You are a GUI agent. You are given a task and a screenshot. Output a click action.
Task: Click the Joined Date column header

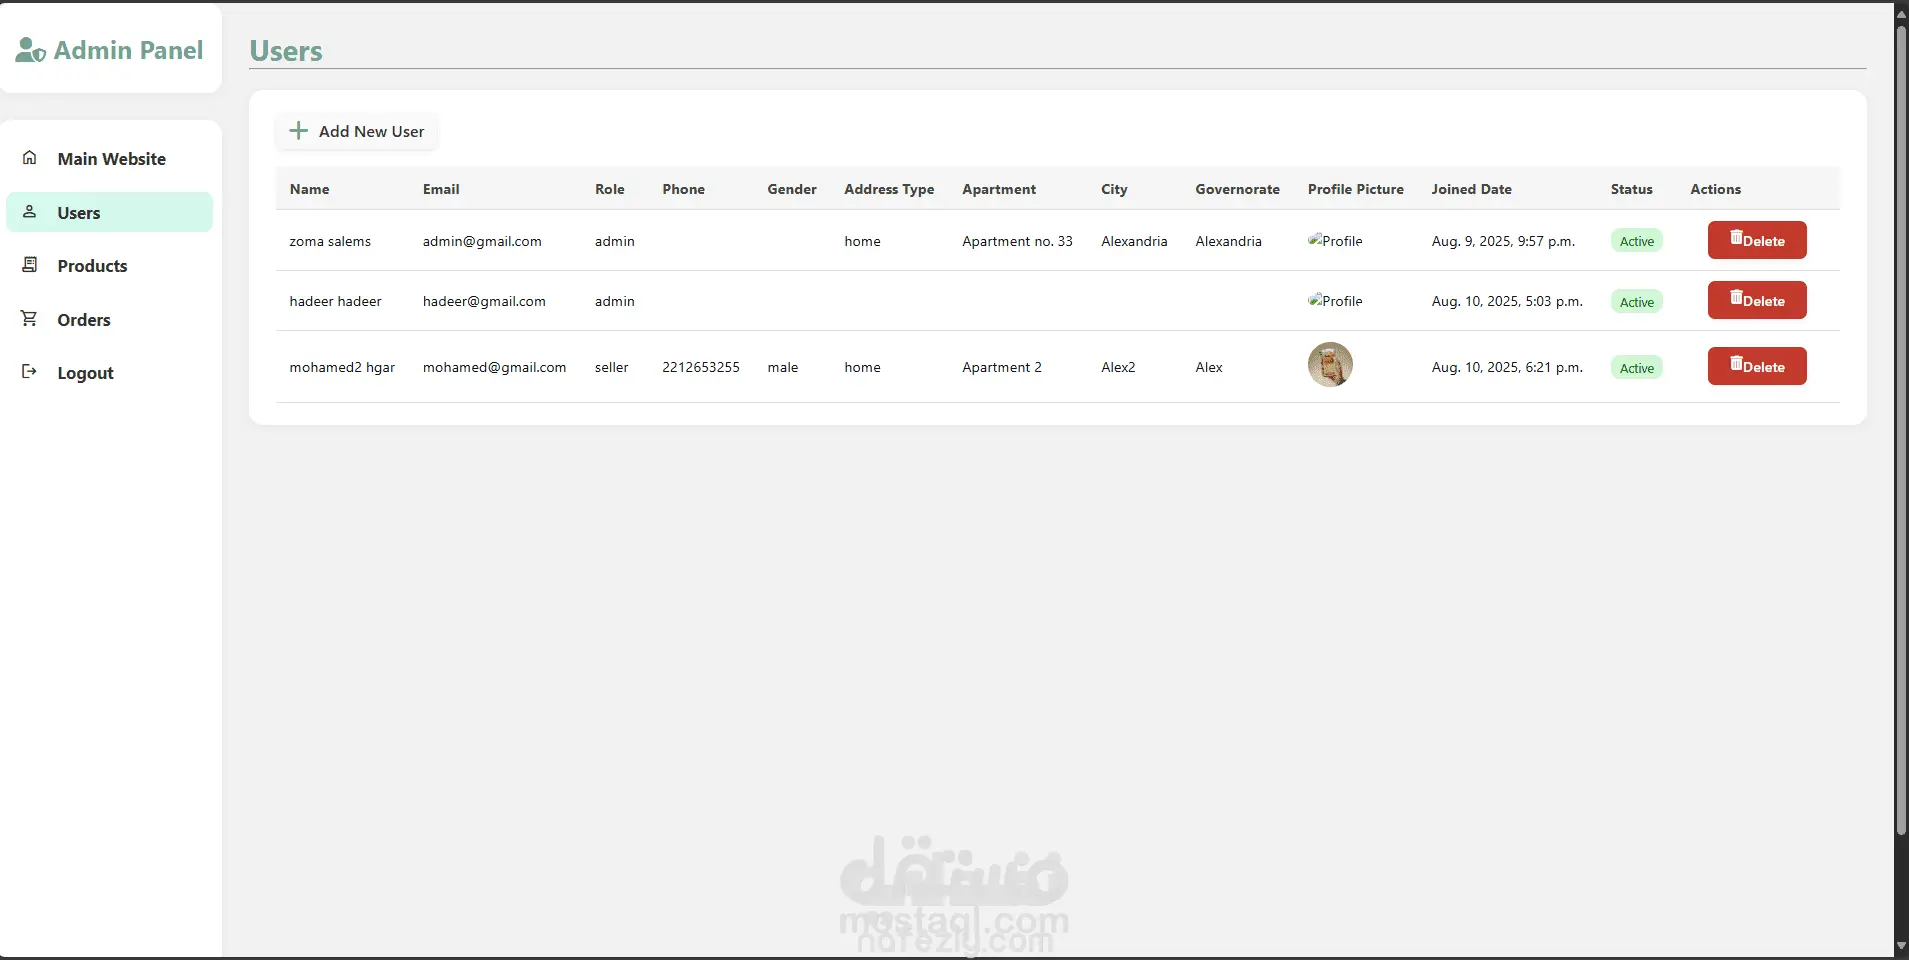pyautogui.click(x=1472, y=189)
